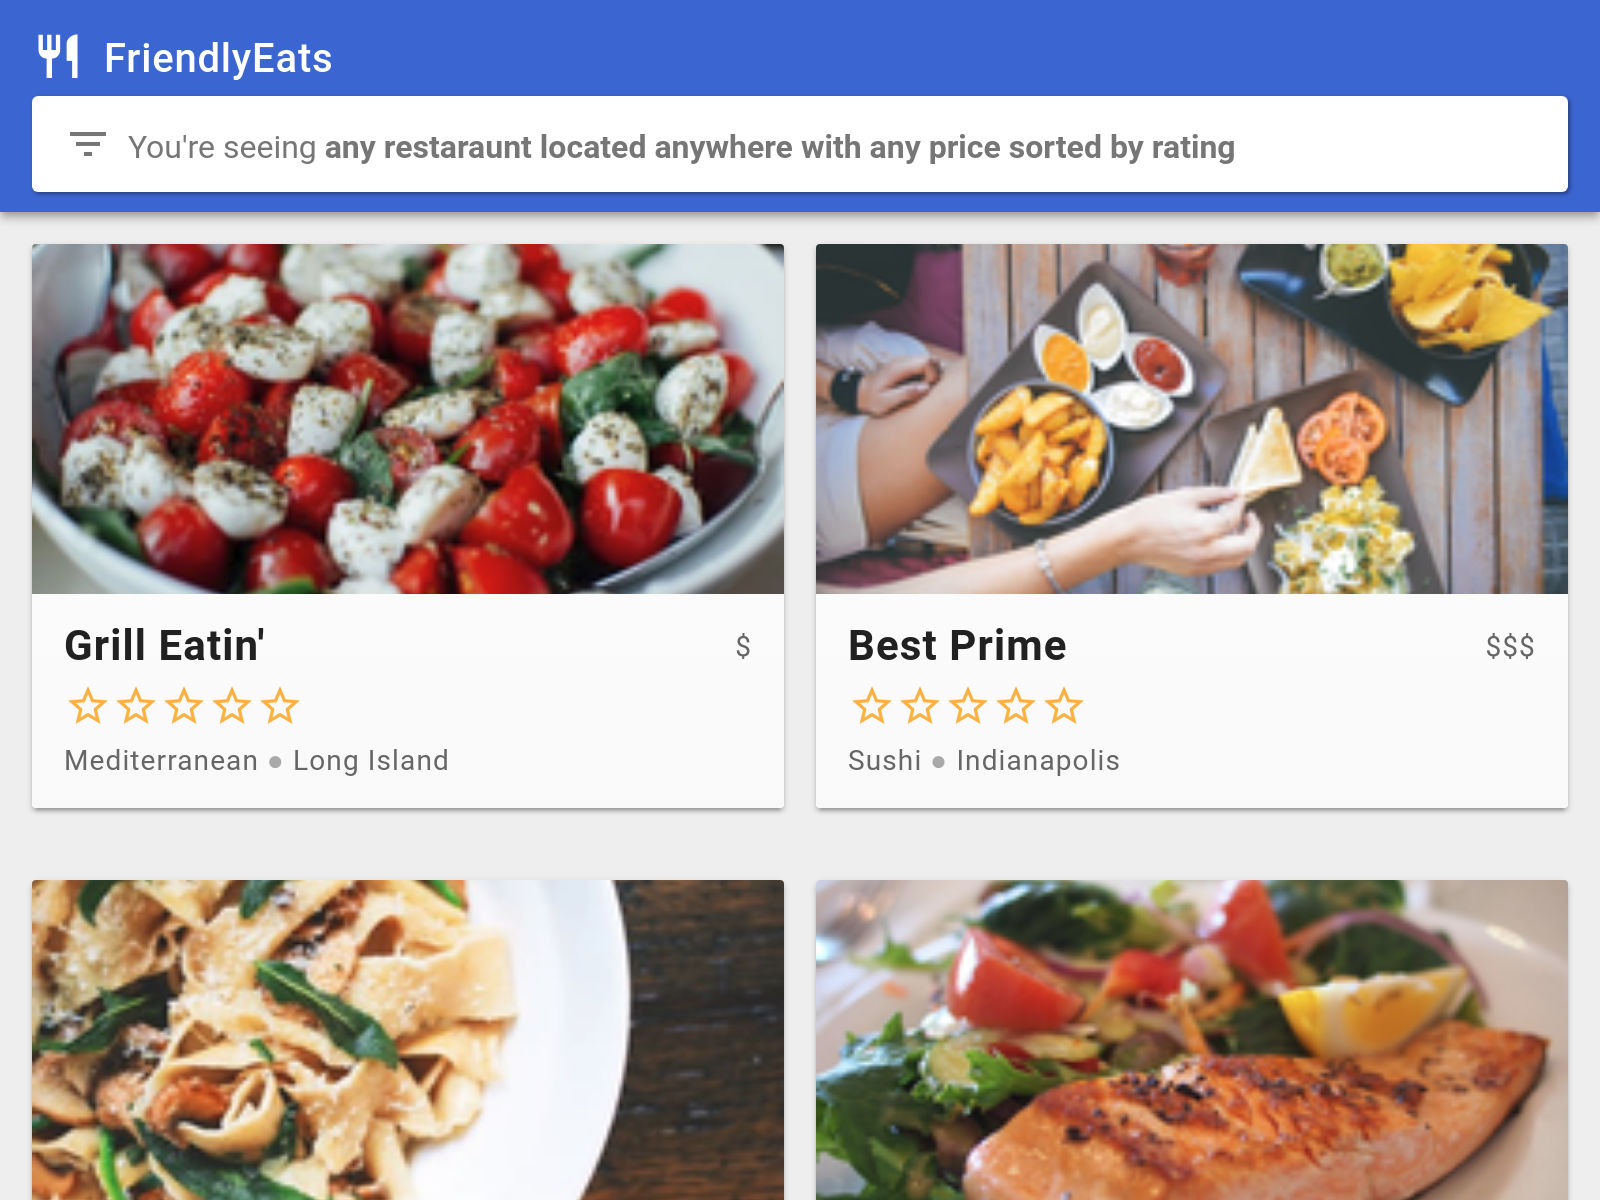Image resolution: width=1600 pixels, height=1200 pixels.
Task: Click Mediterranean • Long Island category text
Action: 257,761
